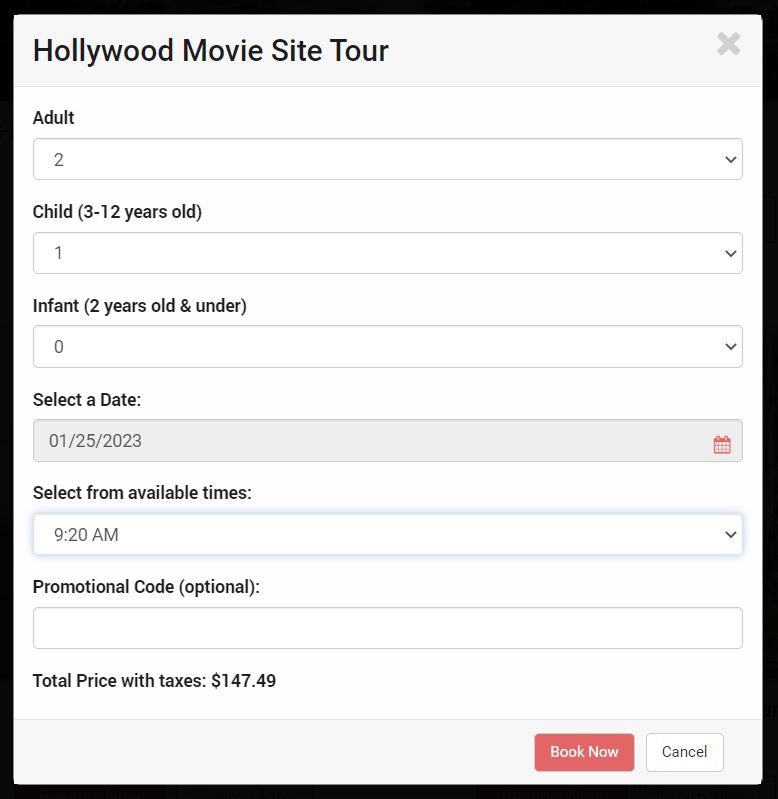Click the Promotional Code input field
Viewport: 778px width, 799px height.
(x=388, y=628)
